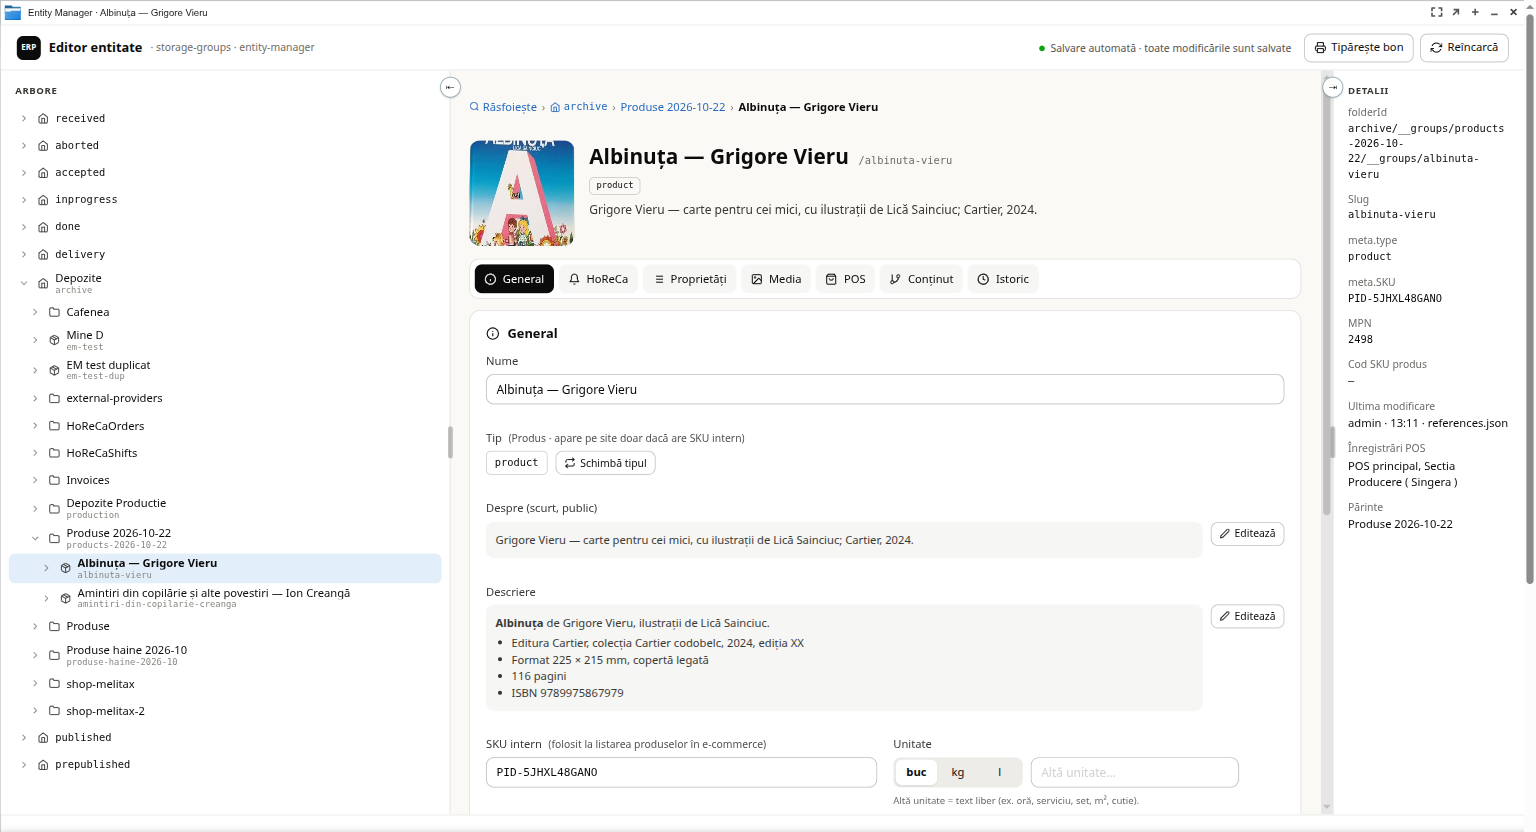Switch to the Istoric tab
1536x832 pixels.
[1003, 279]
